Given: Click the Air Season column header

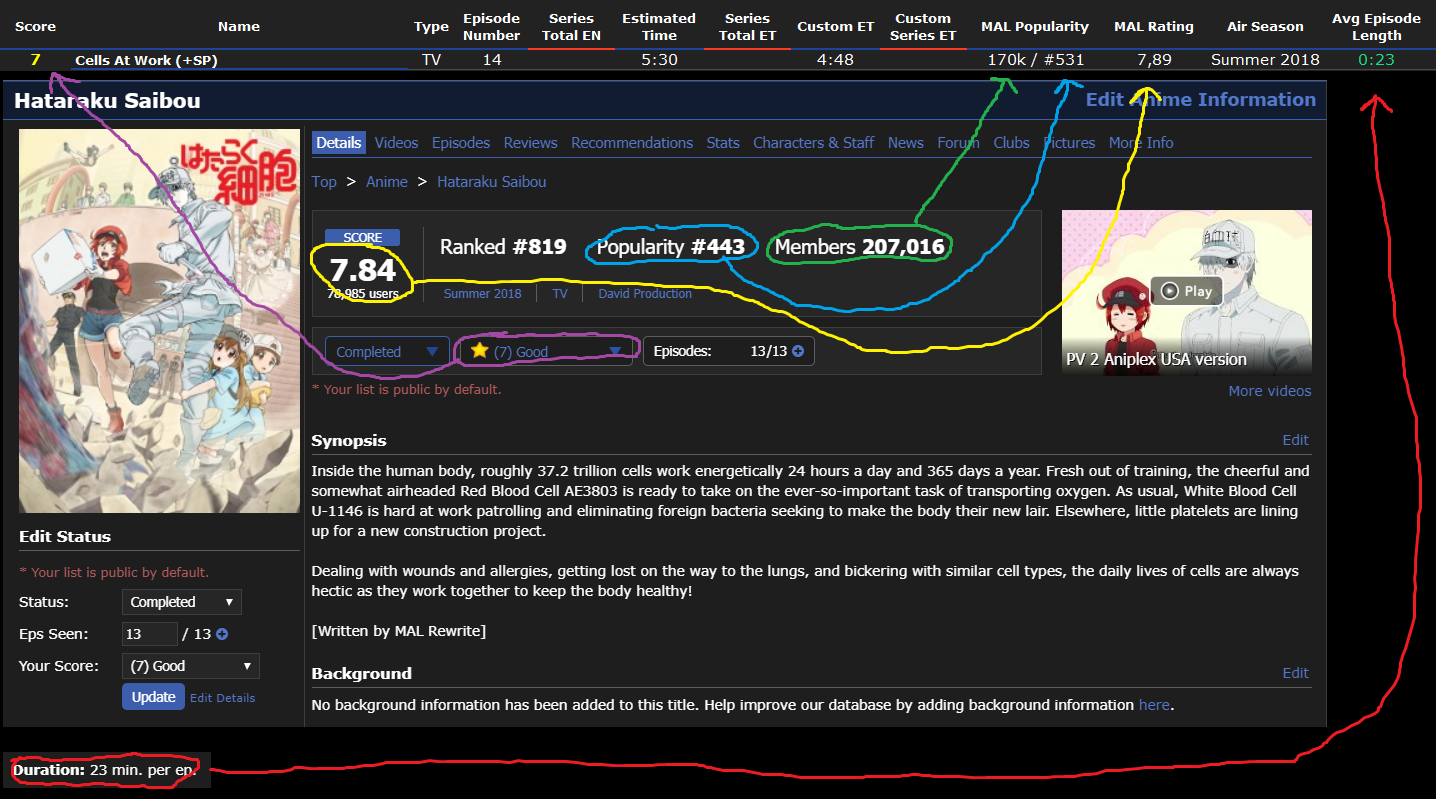Looking at the screenshot, I should (x=1265, y=26).
